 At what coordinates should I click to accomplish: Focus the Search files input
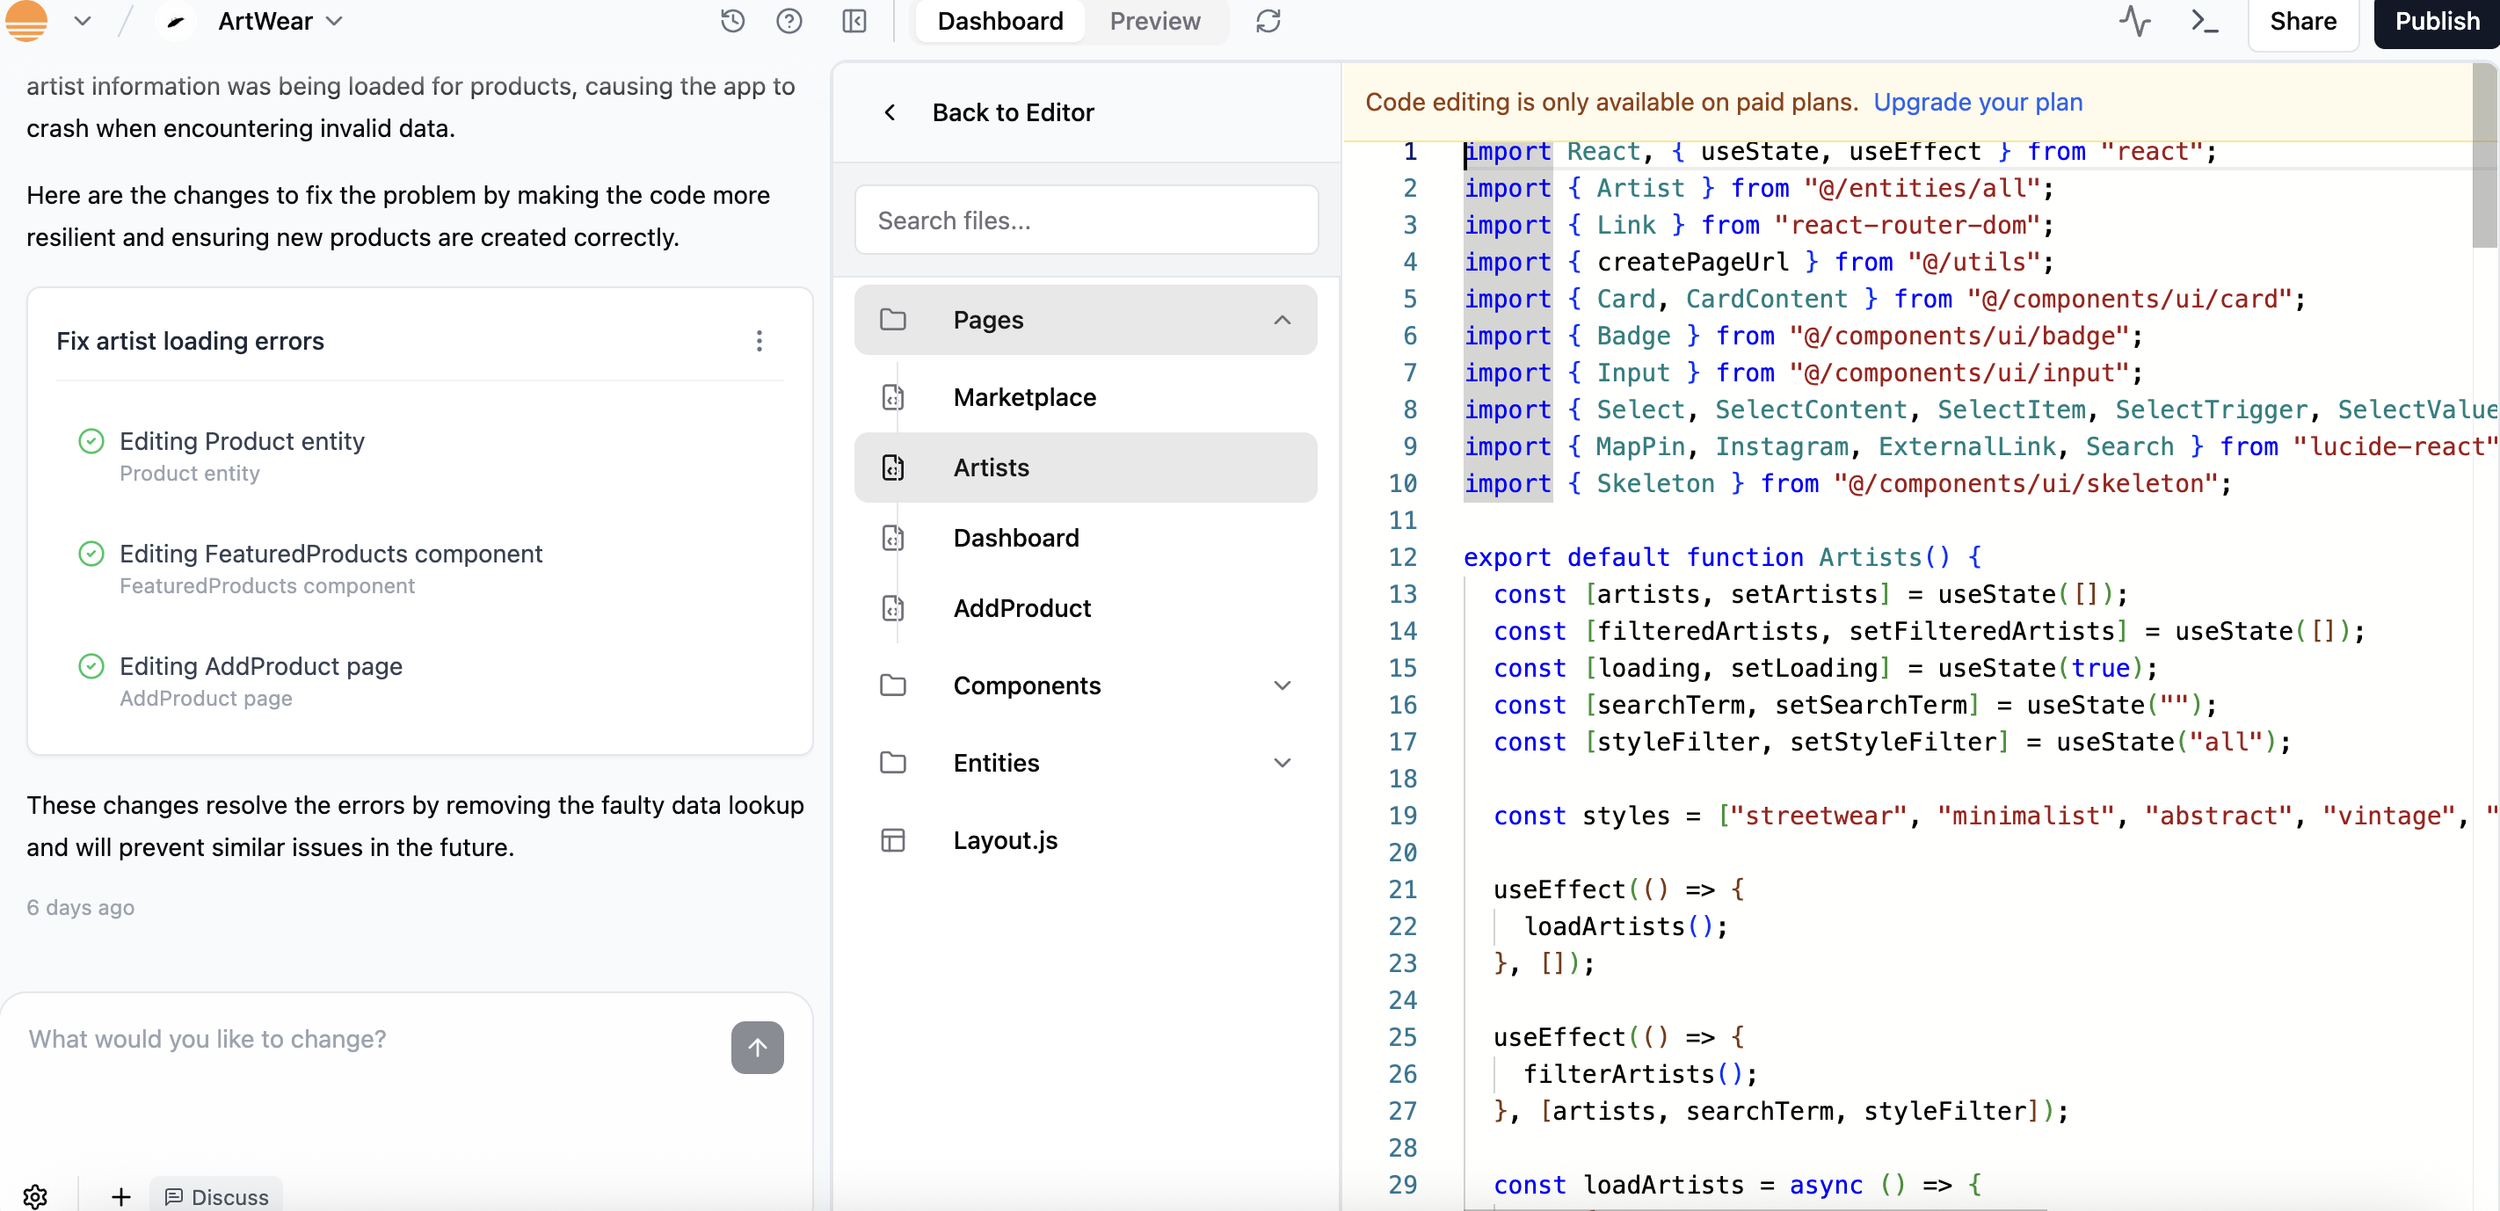1086,220
